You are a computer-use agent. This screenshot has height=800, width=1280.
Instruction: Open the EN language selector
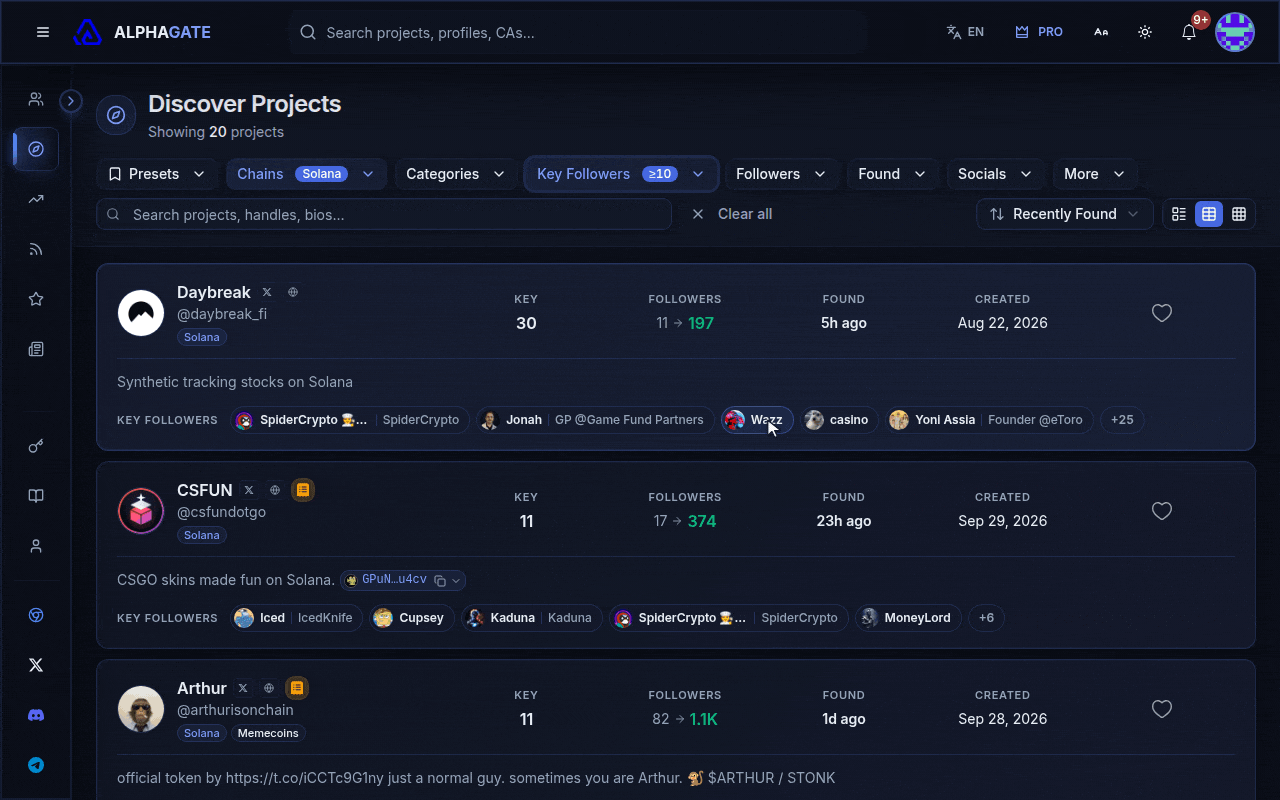[x=965, y=32]
